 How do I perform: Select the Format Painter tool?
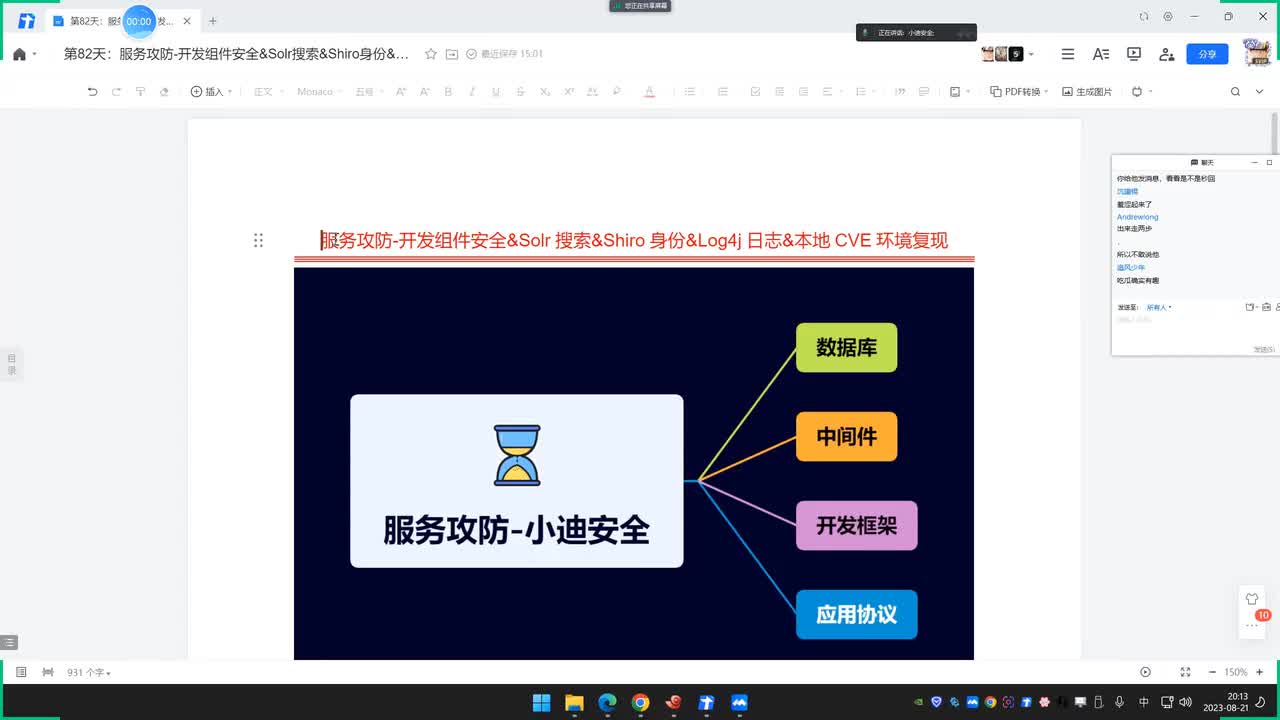[140, 91]
